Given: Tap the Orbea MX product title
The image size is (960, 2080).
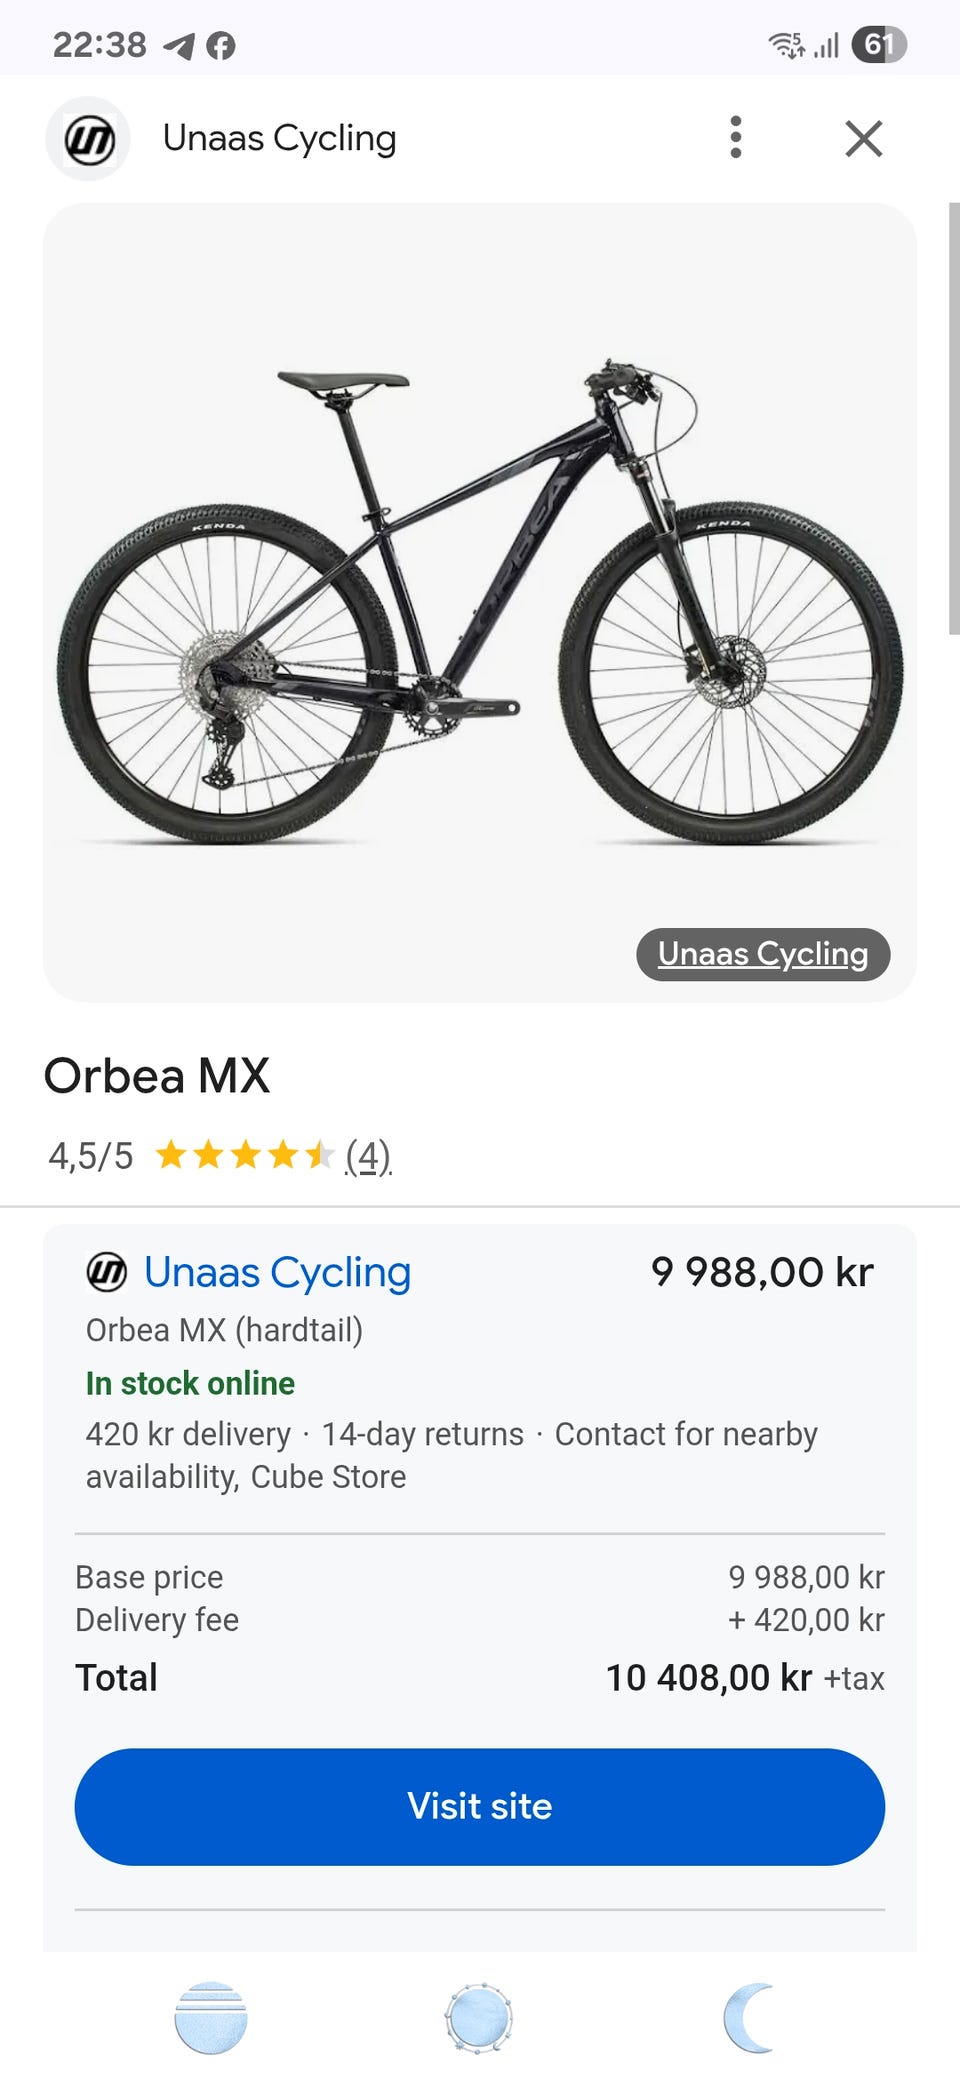Looking at the screenshot, I should pyautogui.click(x=157, y=1076).
